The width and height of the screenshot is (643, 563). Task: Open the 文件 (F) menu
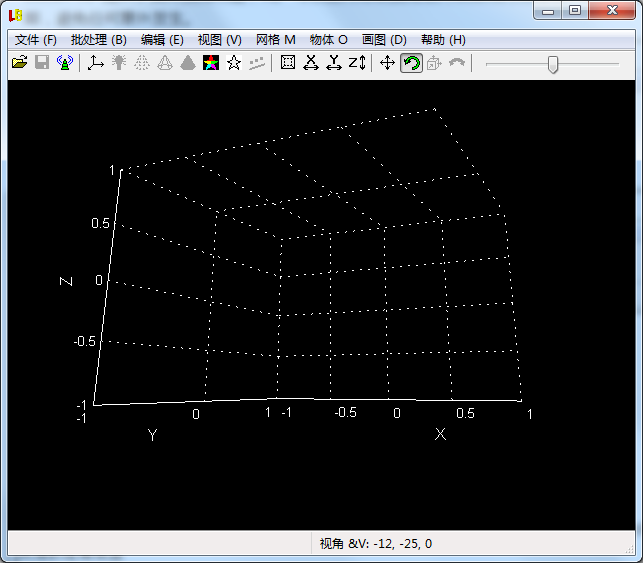tap(36, 40)
